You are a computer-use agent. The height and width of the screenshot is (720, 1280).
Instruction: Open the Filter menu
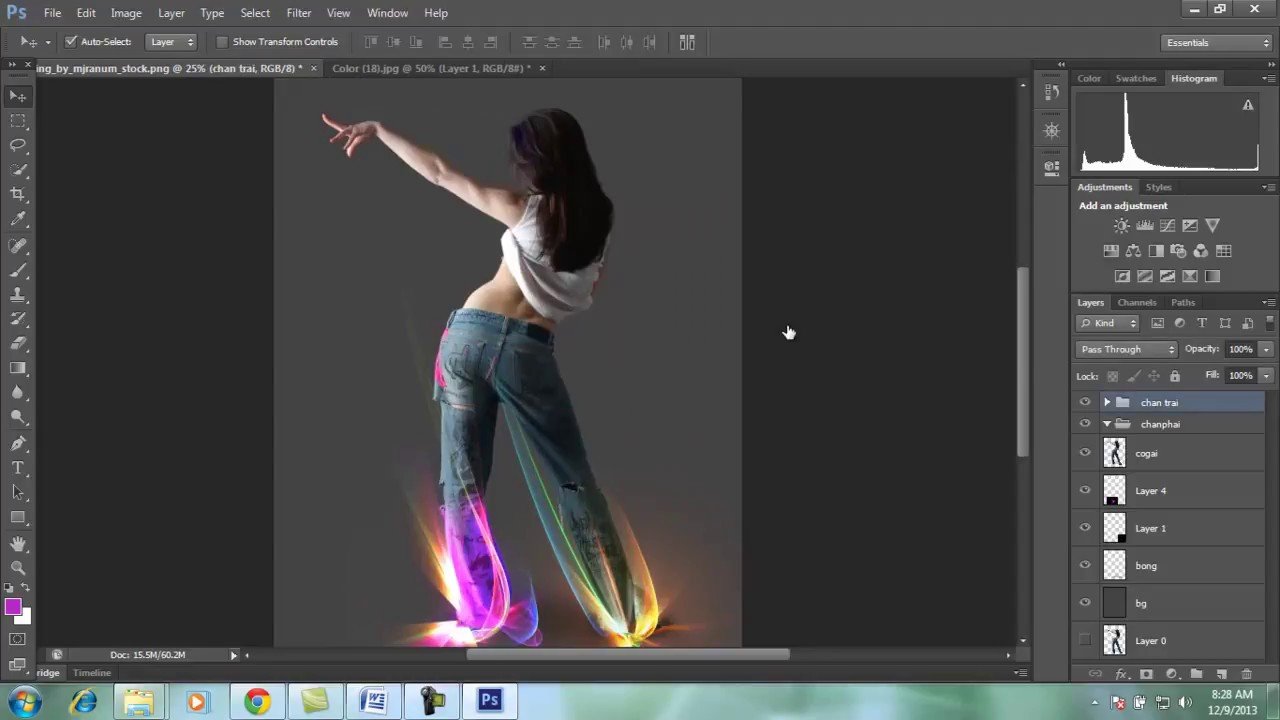coord(298,12)
